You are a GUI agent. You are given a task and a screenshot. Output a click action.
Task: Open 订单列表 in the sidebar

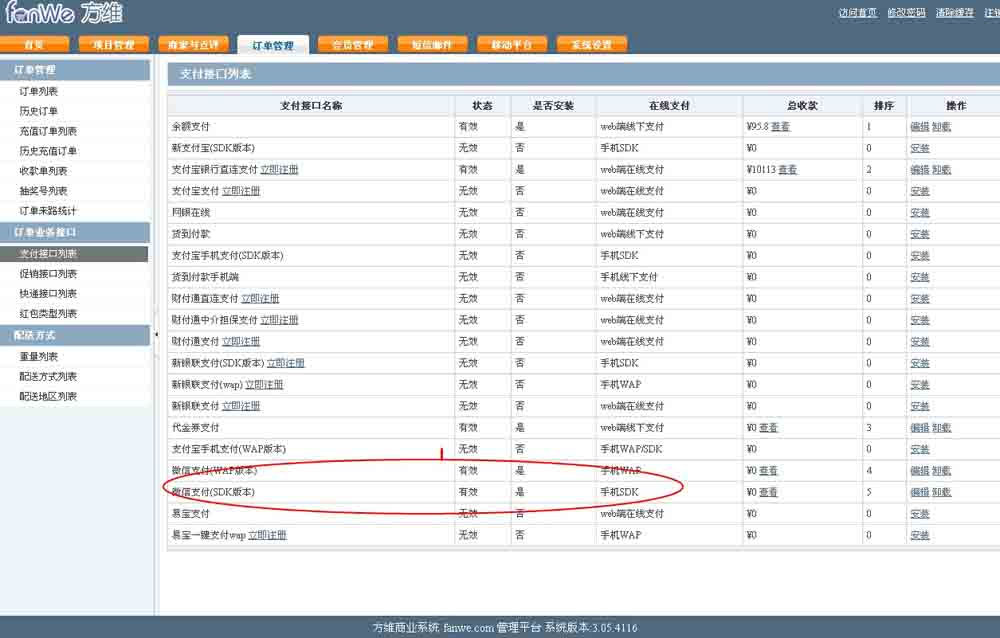(x=38, y=91)
